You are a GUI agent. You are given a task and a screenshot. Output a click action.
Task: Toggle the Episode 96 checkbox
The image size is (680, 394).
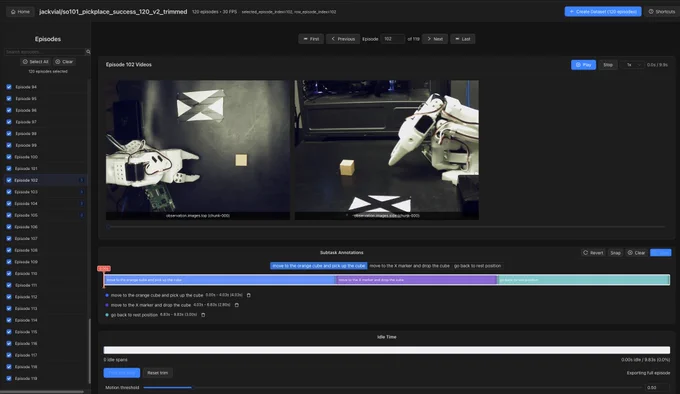click(x=9, y=110)
